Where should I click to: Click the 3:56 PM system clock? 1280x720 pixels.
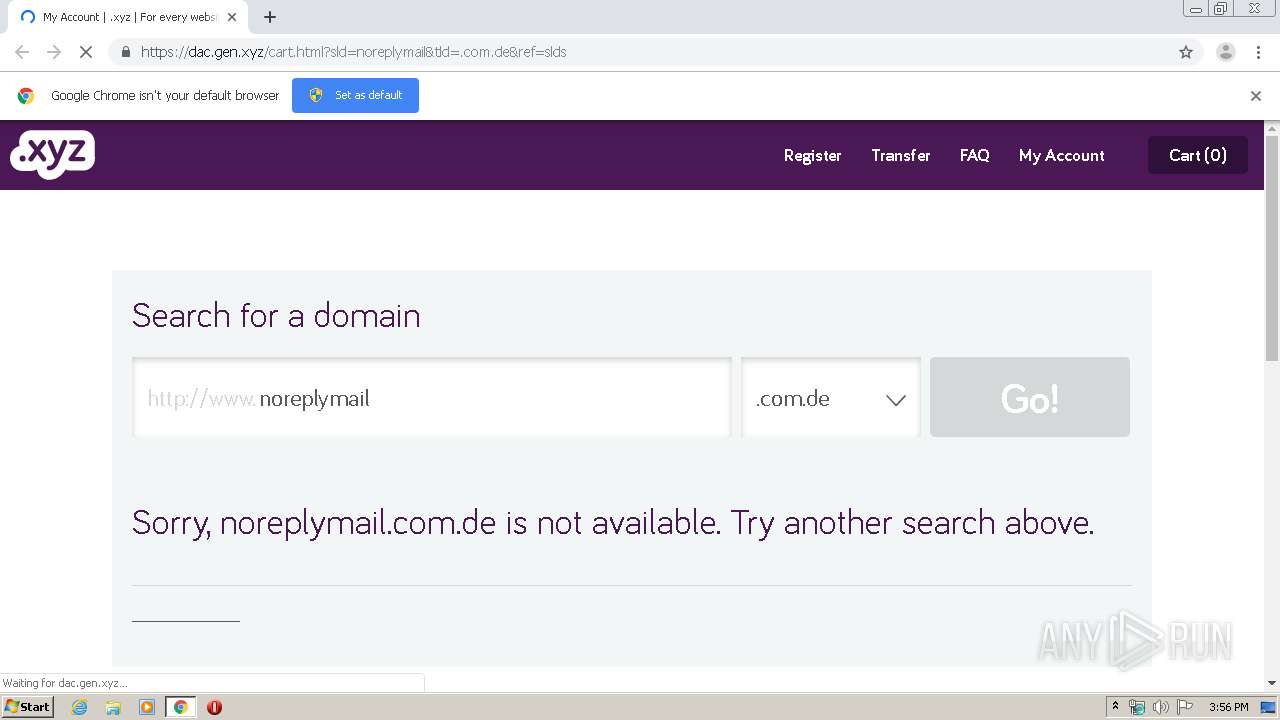(1228, 707)
